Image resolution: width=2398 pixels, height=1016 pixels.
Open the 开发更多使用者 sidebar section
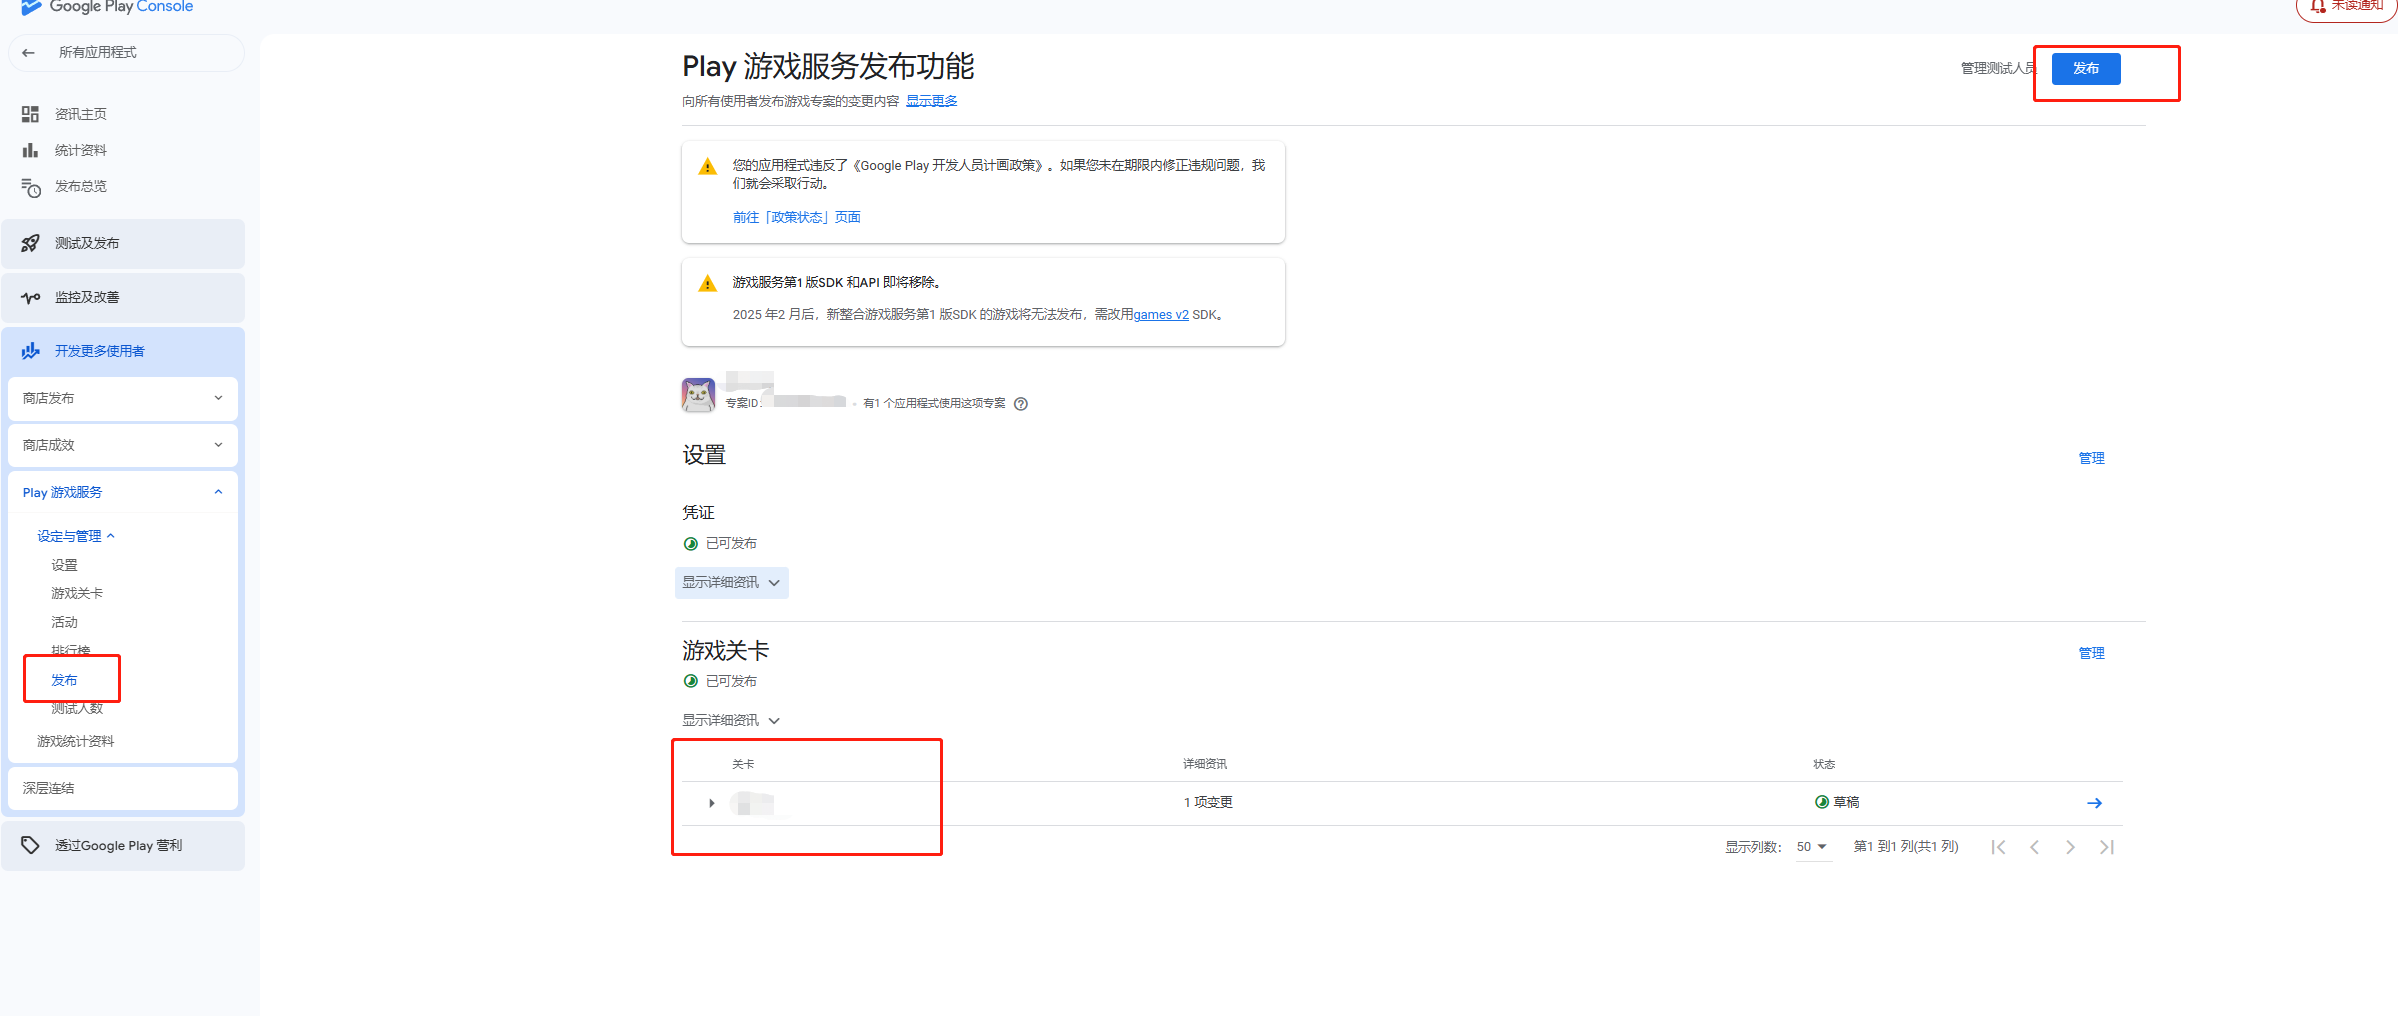(123, 351)
